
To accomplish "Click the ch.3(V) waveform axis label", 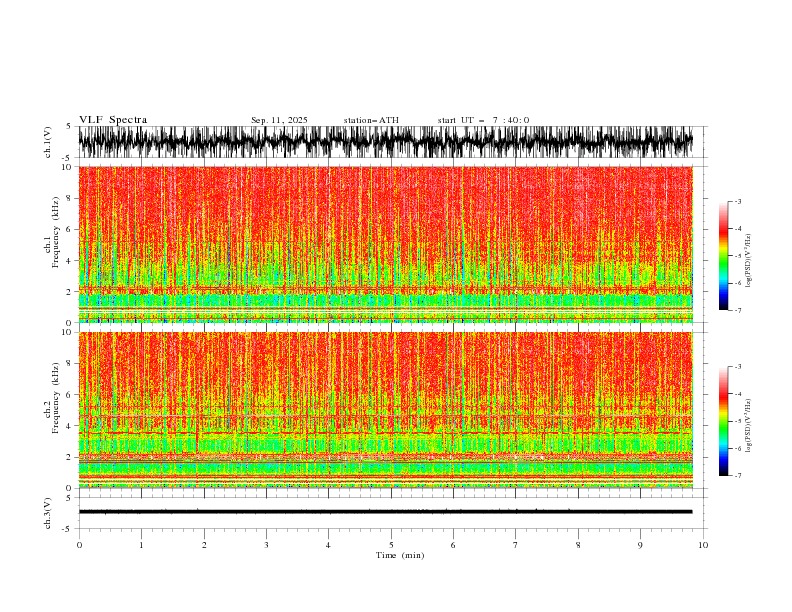I will (x=48, y=513).
